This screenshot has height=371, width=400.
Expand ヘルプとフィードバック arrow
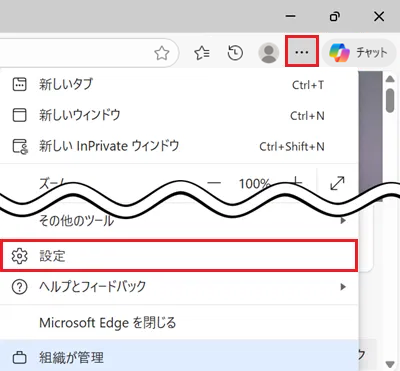[343, 287]
